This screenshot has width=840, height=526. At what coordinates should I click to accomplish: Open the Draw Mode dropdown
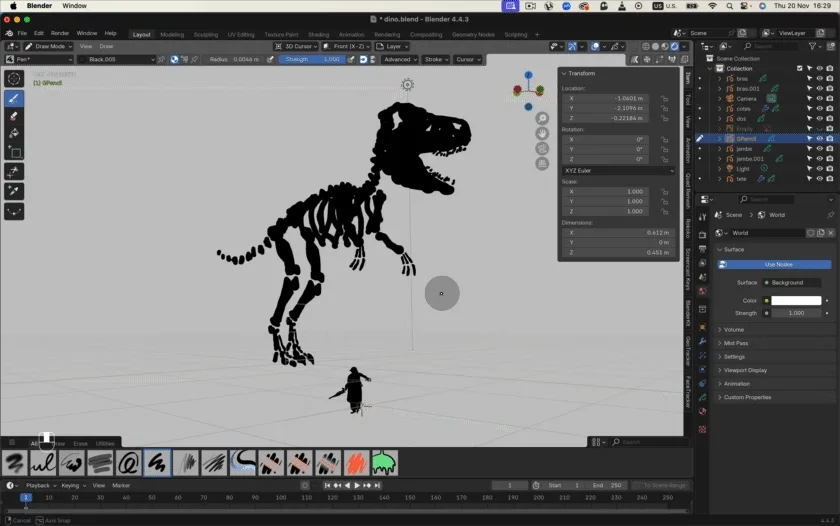click(47, 46)
